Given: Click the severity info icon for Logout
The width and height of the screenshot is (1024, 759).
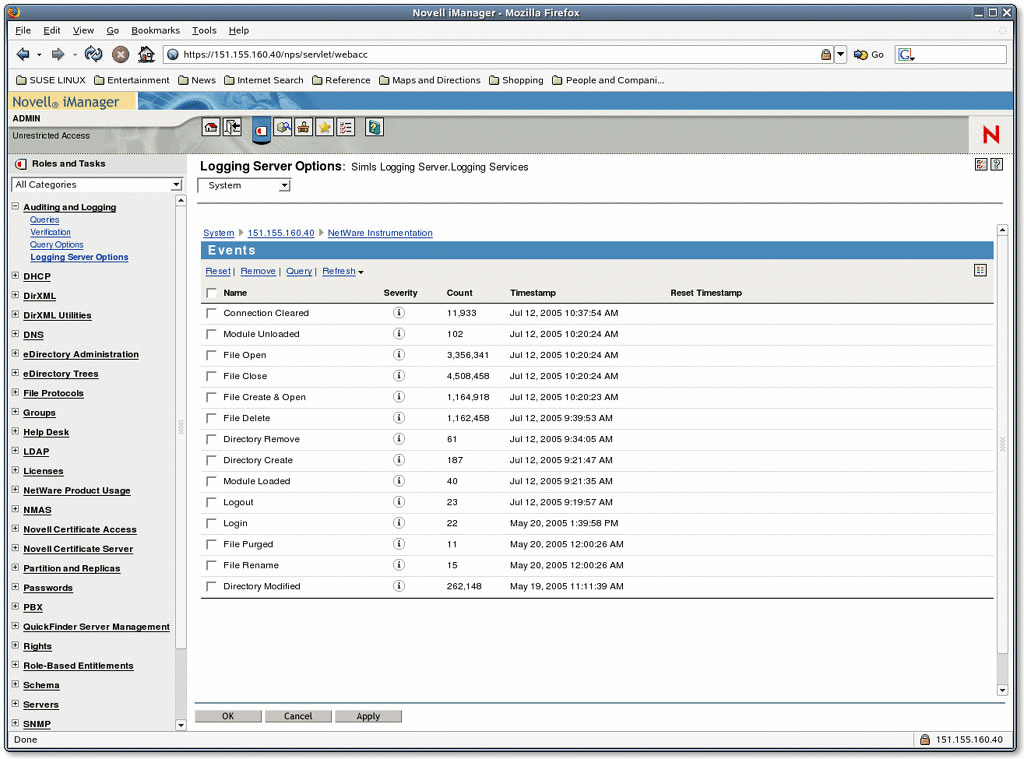Looking at the screenshot, I should tap(398, 502).
